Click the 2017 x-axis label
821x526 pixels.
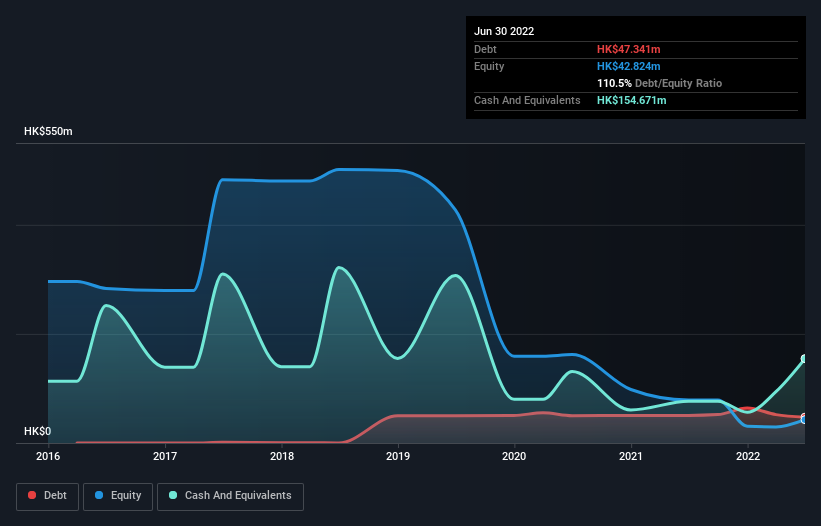[165, 456]
